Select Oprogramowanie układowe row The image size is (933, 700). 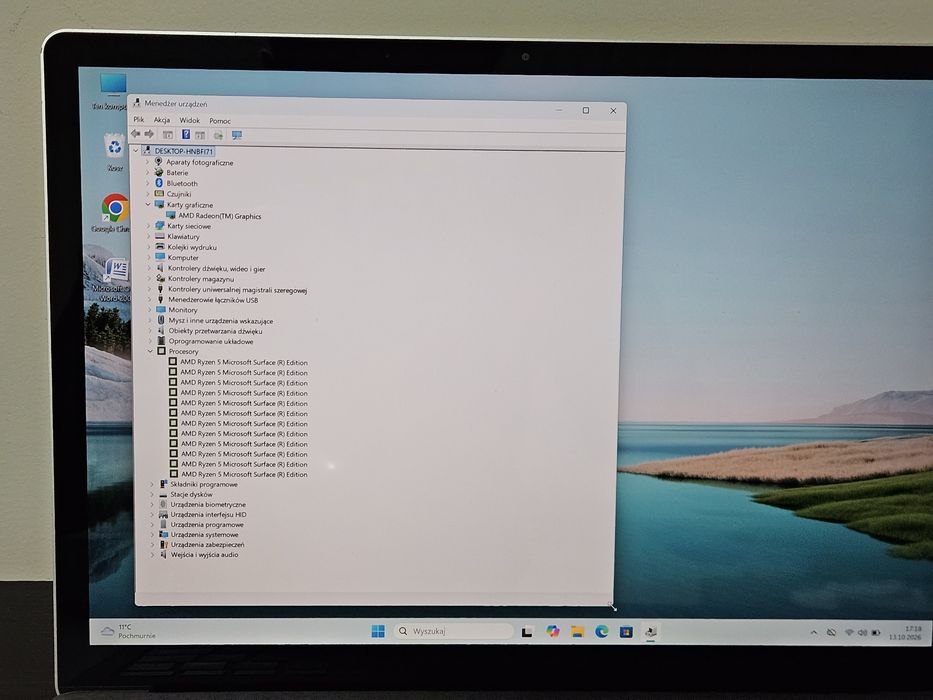211,341
